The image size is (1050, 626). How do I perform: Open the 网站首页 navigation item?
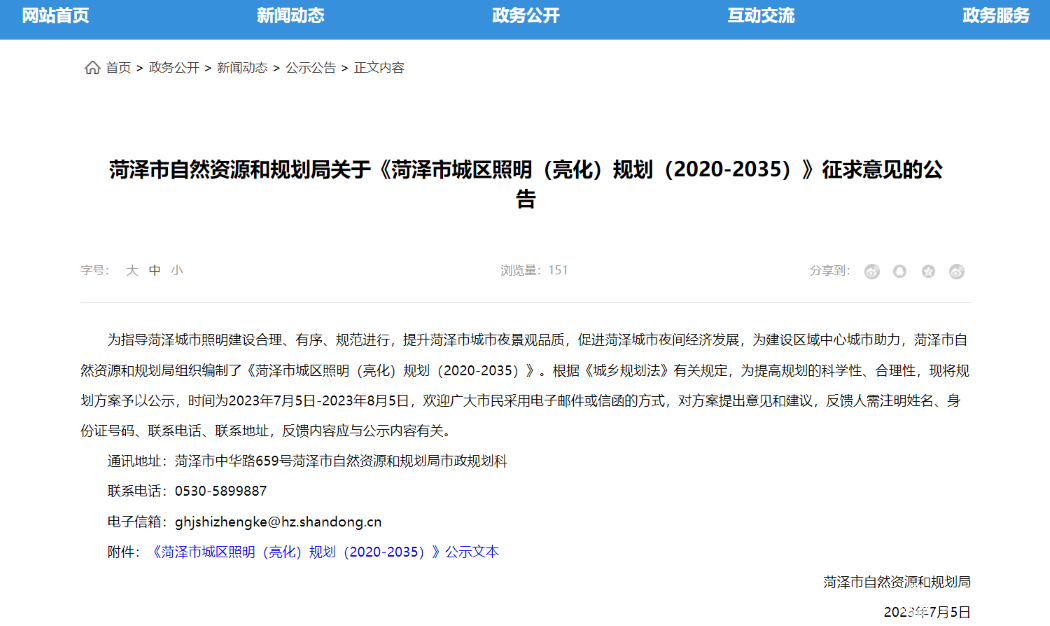(x=55, y=15)
